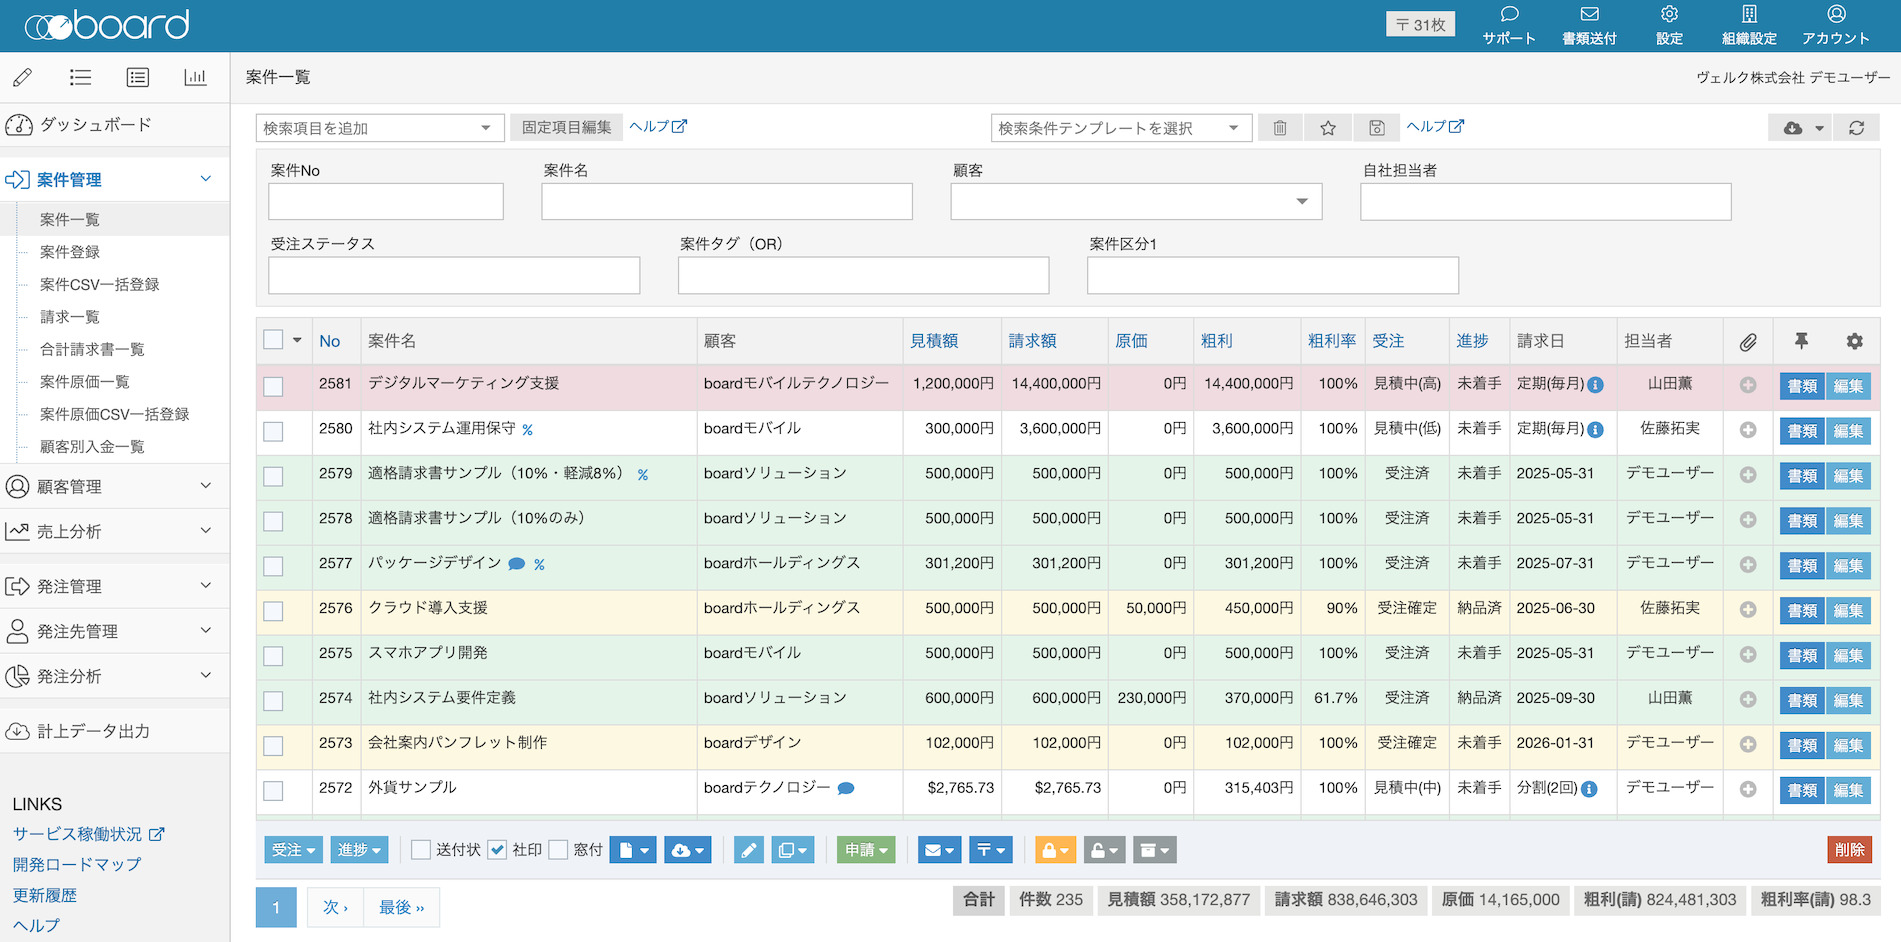Open 検索条件テンプレートを選択 dropdown

[x=1121, y=128]
